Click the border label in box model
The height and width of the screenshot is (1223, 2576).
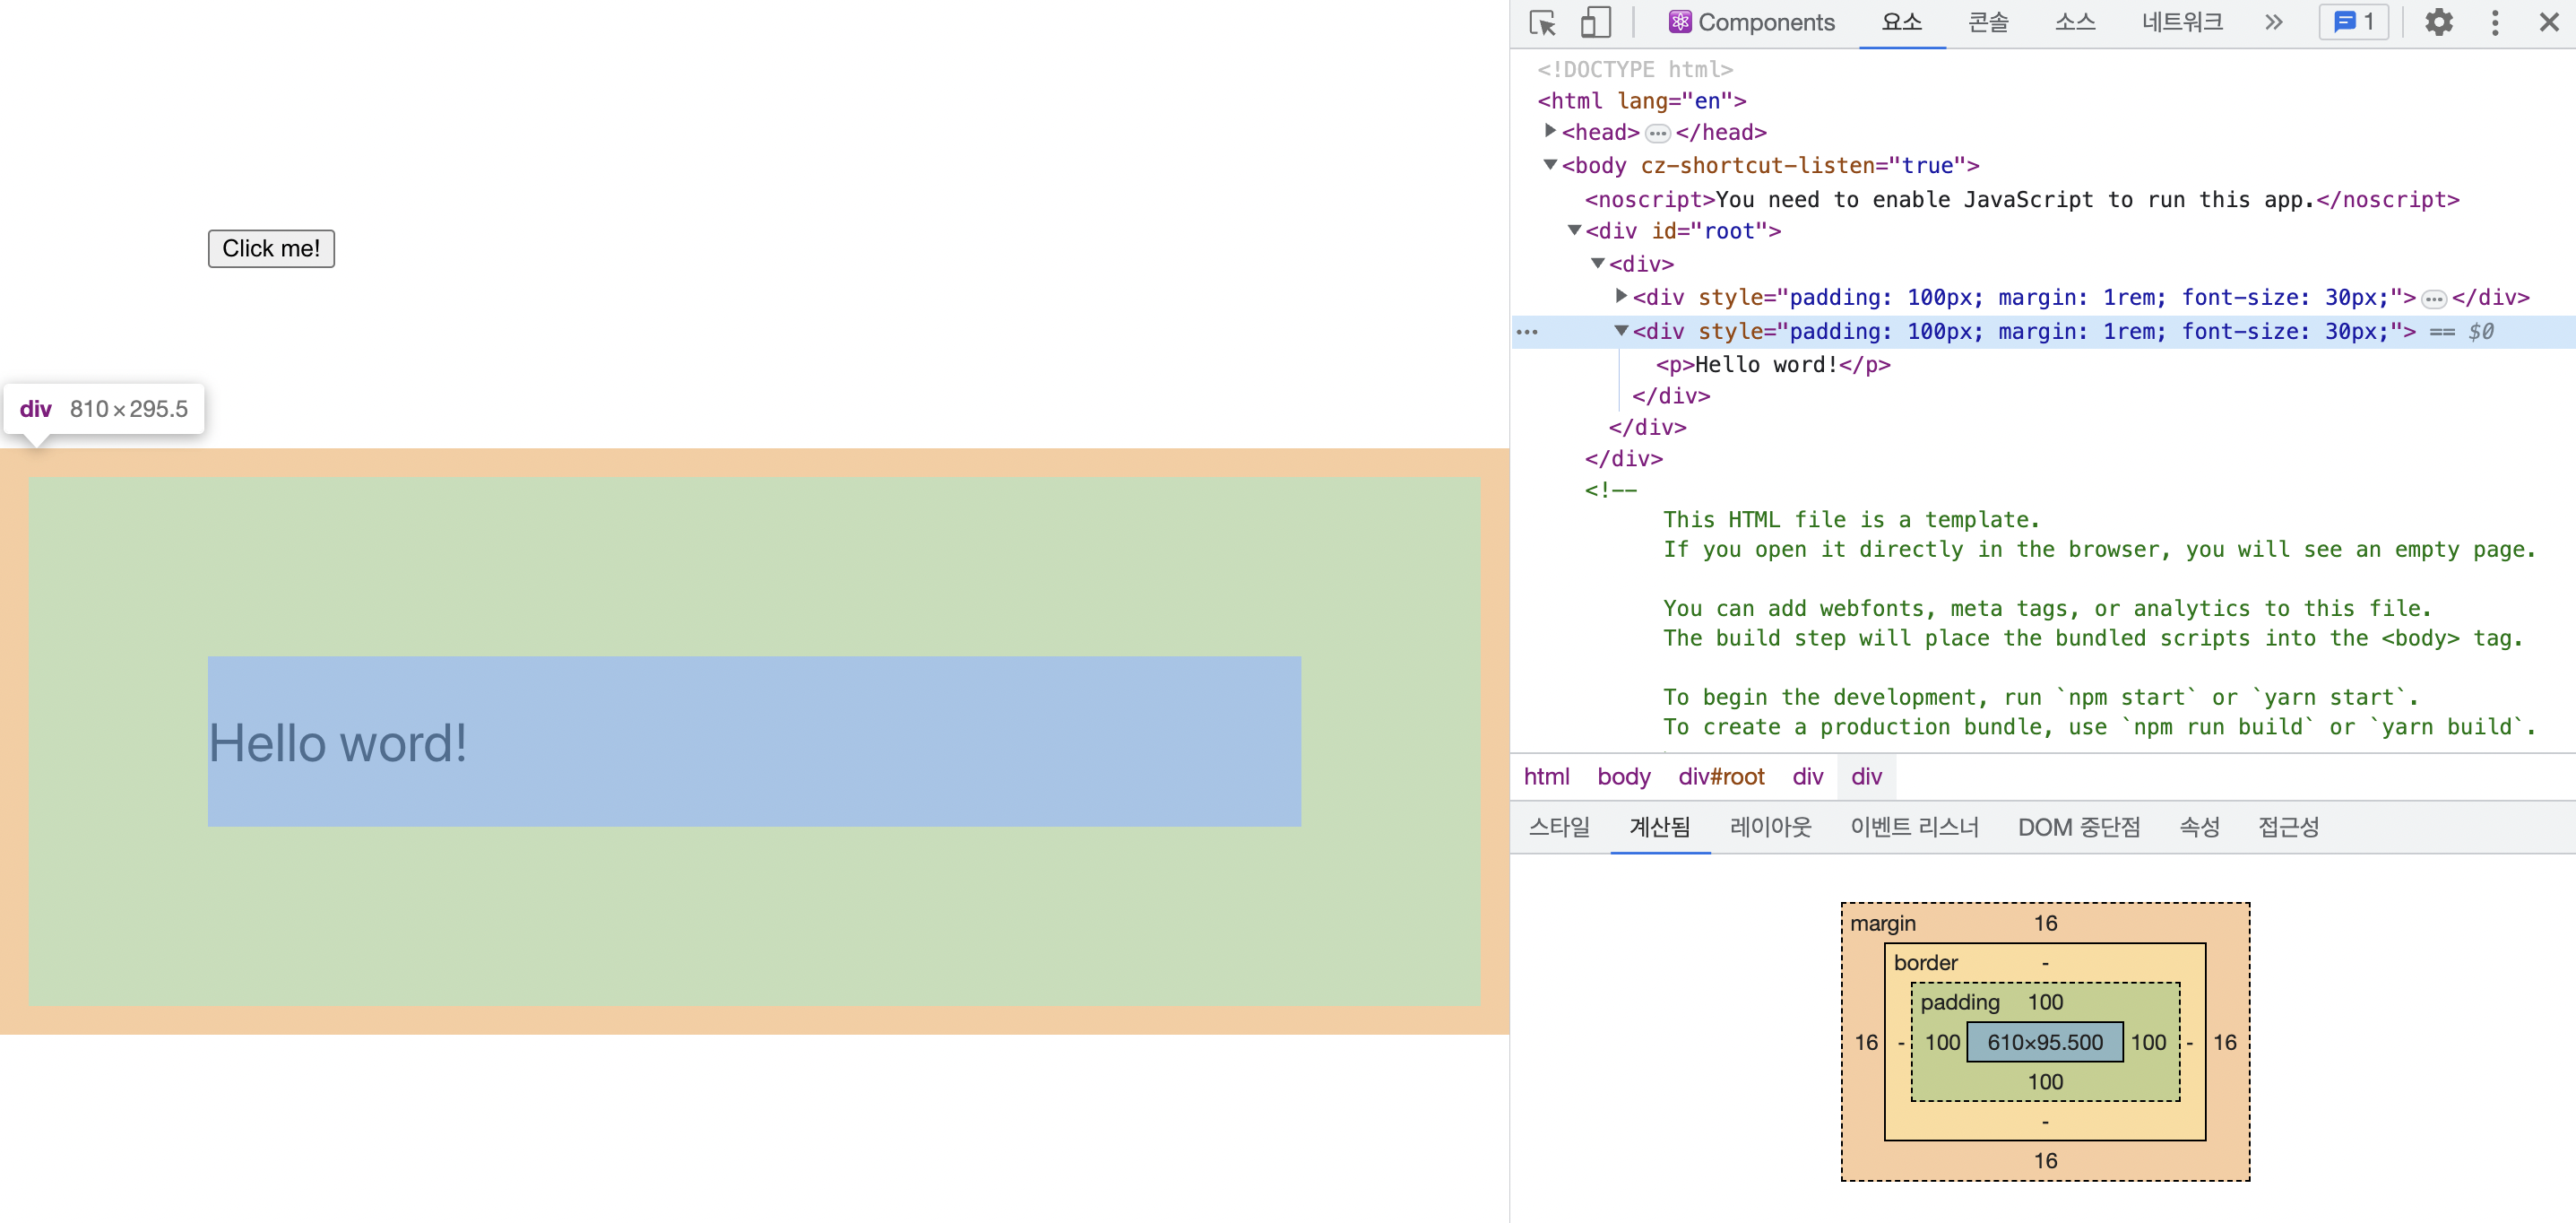(x=1925, y=962)
